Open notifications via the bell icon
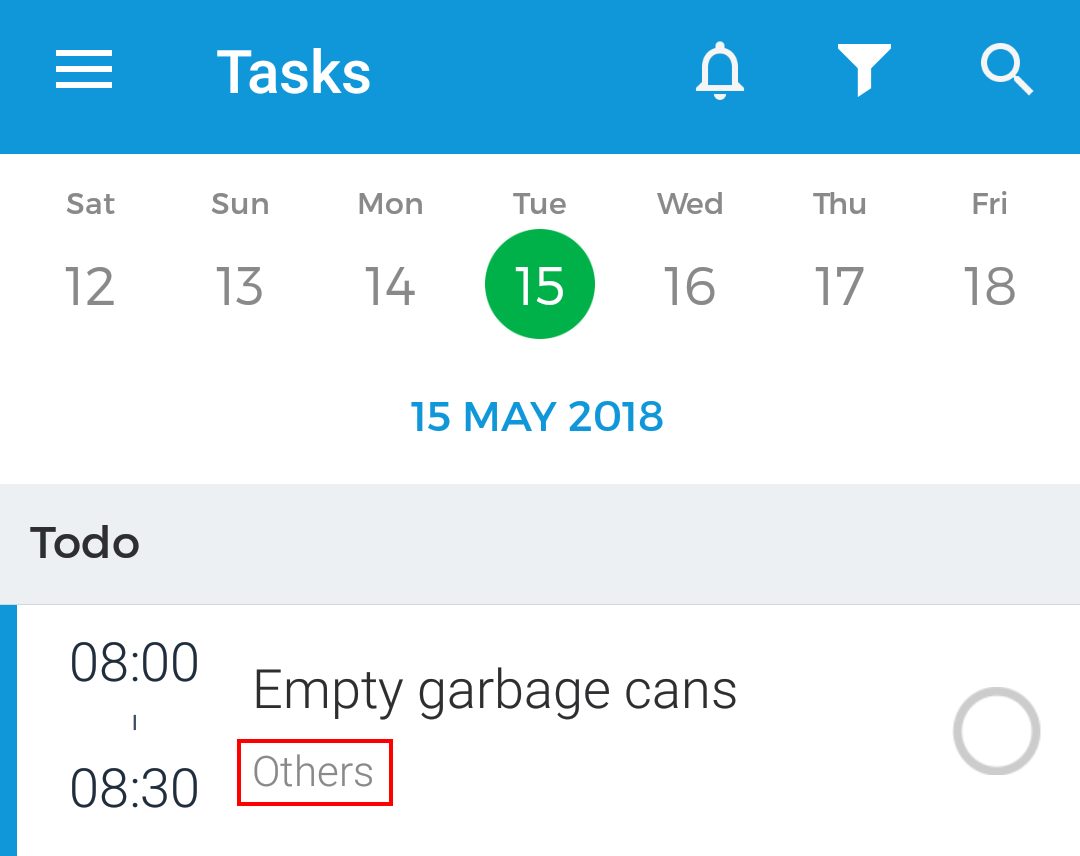The width and height of the screenshot is (1080, 856). (720, 70)
